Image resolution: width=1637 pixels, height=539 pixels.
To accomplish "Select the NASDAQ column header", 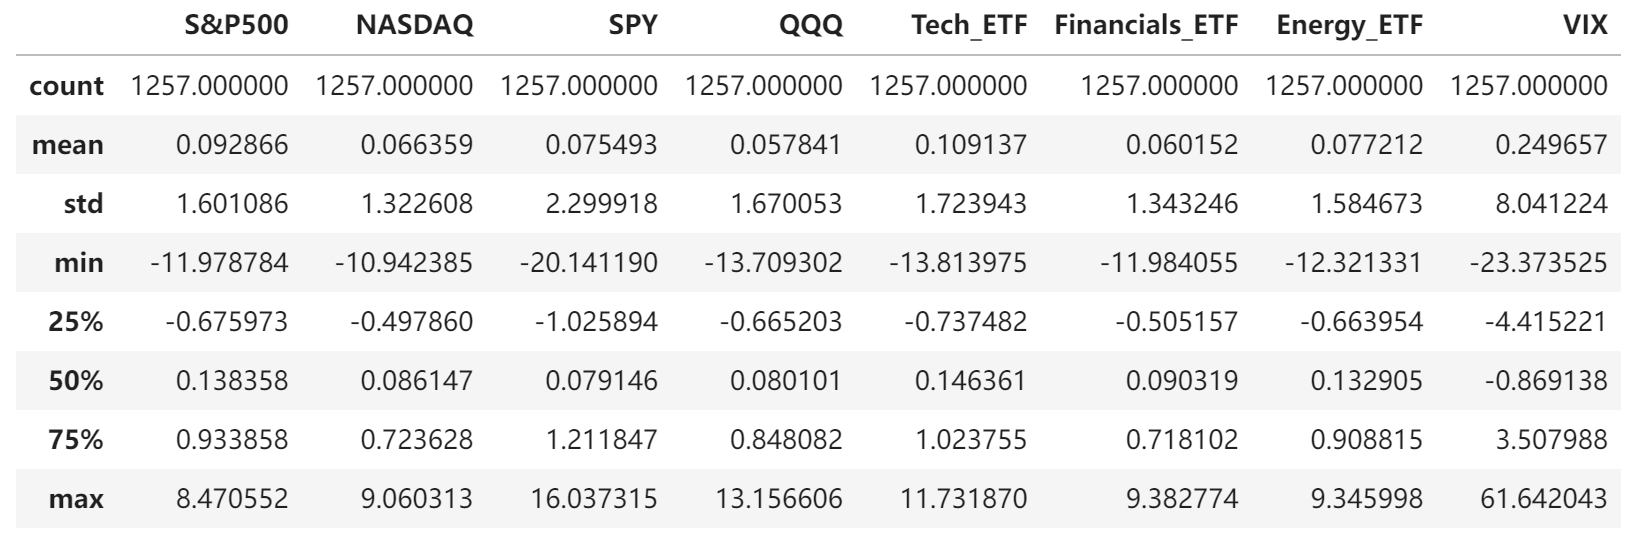I will point(414,27).
